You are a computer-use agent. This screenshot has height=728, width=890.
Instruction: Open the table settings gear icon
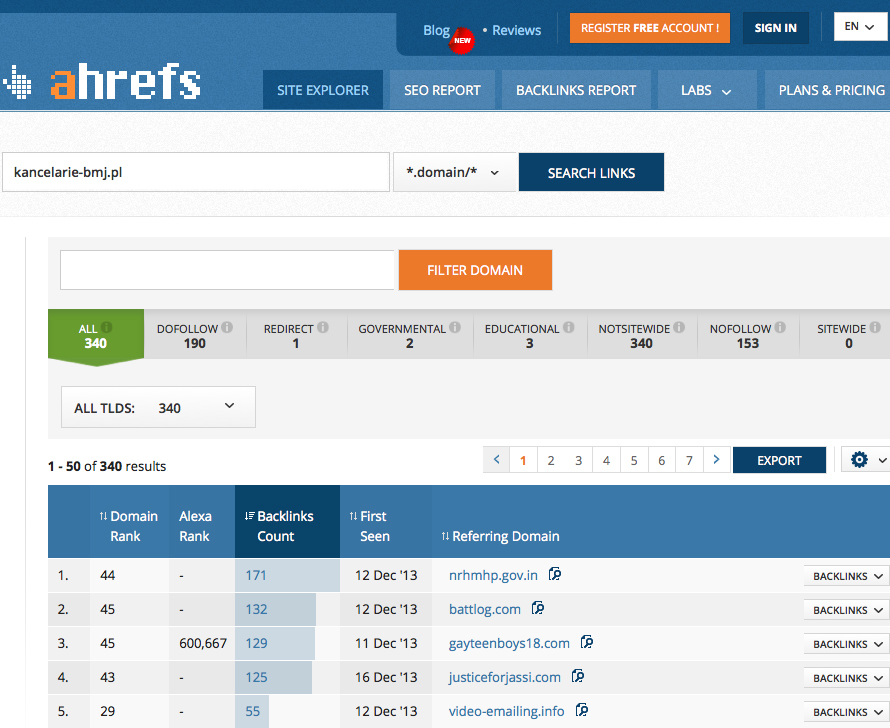859,460
